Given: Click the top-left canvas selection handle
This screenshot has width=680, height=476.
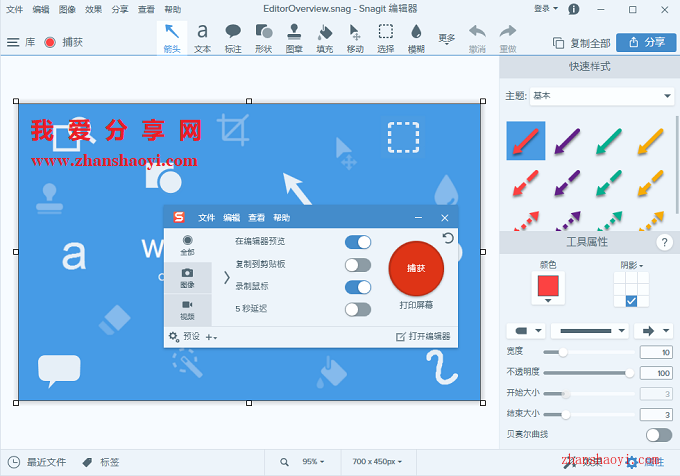Looking at the screenshot, I should (x=16, y=101).
